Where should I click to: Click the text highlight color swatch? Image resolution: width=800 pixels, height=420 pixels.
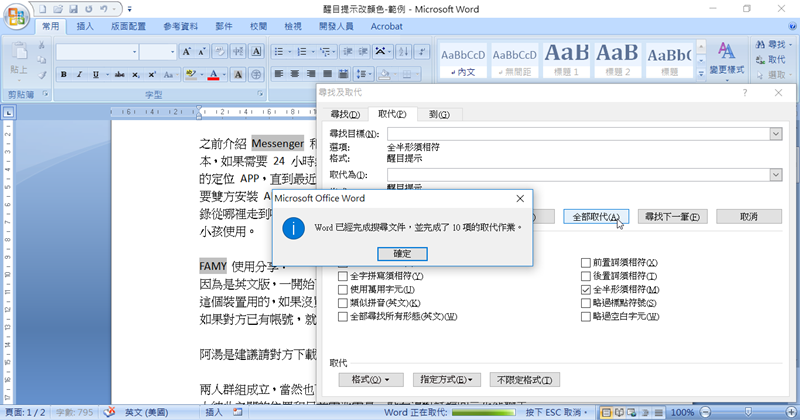tap(191, 75)
